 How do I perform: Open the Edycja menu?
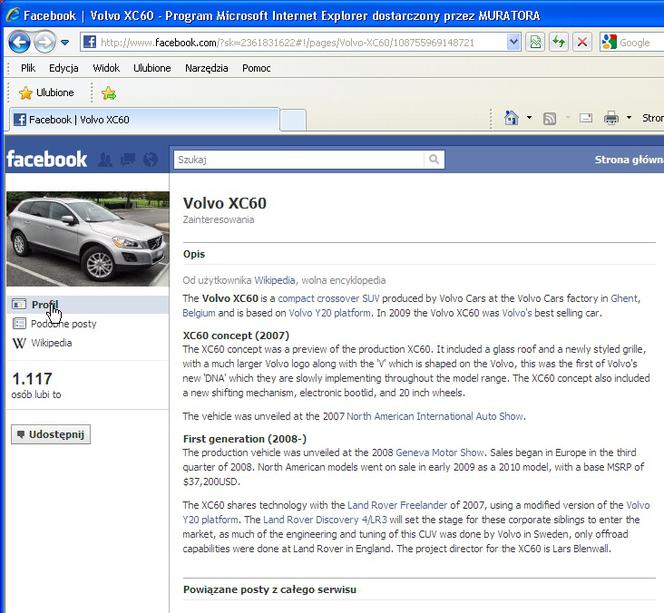tap(64, 68)
